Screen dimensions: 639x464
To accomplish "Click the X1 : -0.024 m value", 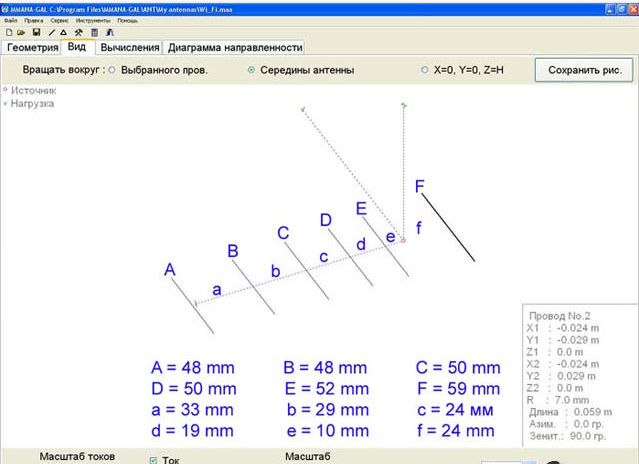I will click(x=563, y=328).
